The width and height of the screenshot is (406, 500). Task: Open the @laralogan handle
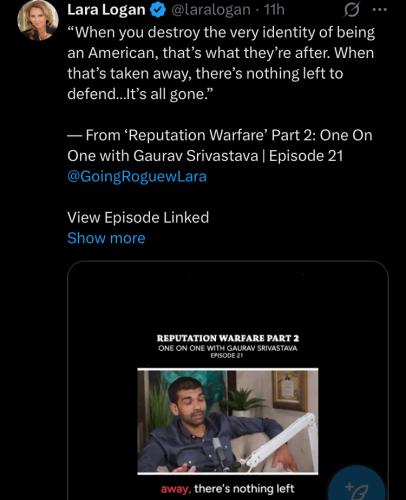coord(211,10)
